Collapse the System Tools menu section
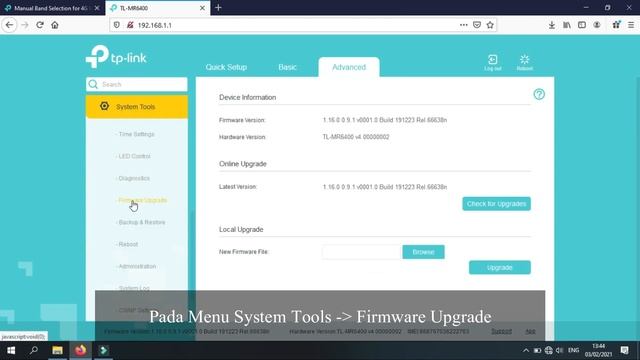The height and width of the screenshot is (360, 640). [137, 107]
